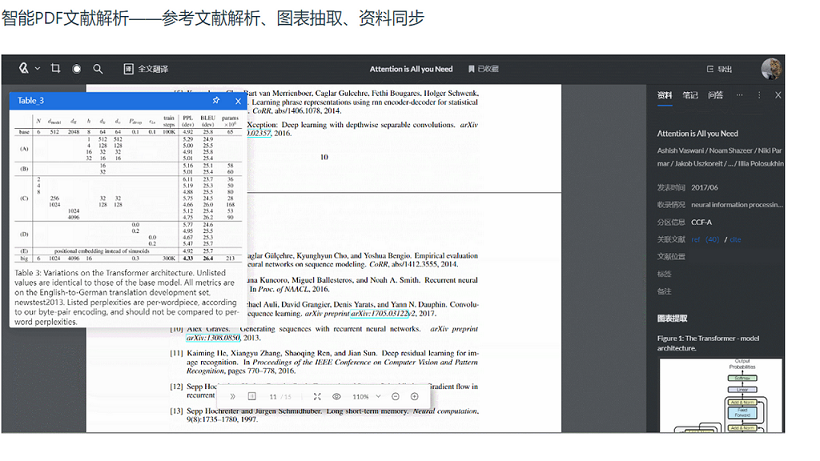The width and height of the screenshot is (820, 461).
Task: Click the 全文翻译 full-text translation button
Action: point(146,69)
